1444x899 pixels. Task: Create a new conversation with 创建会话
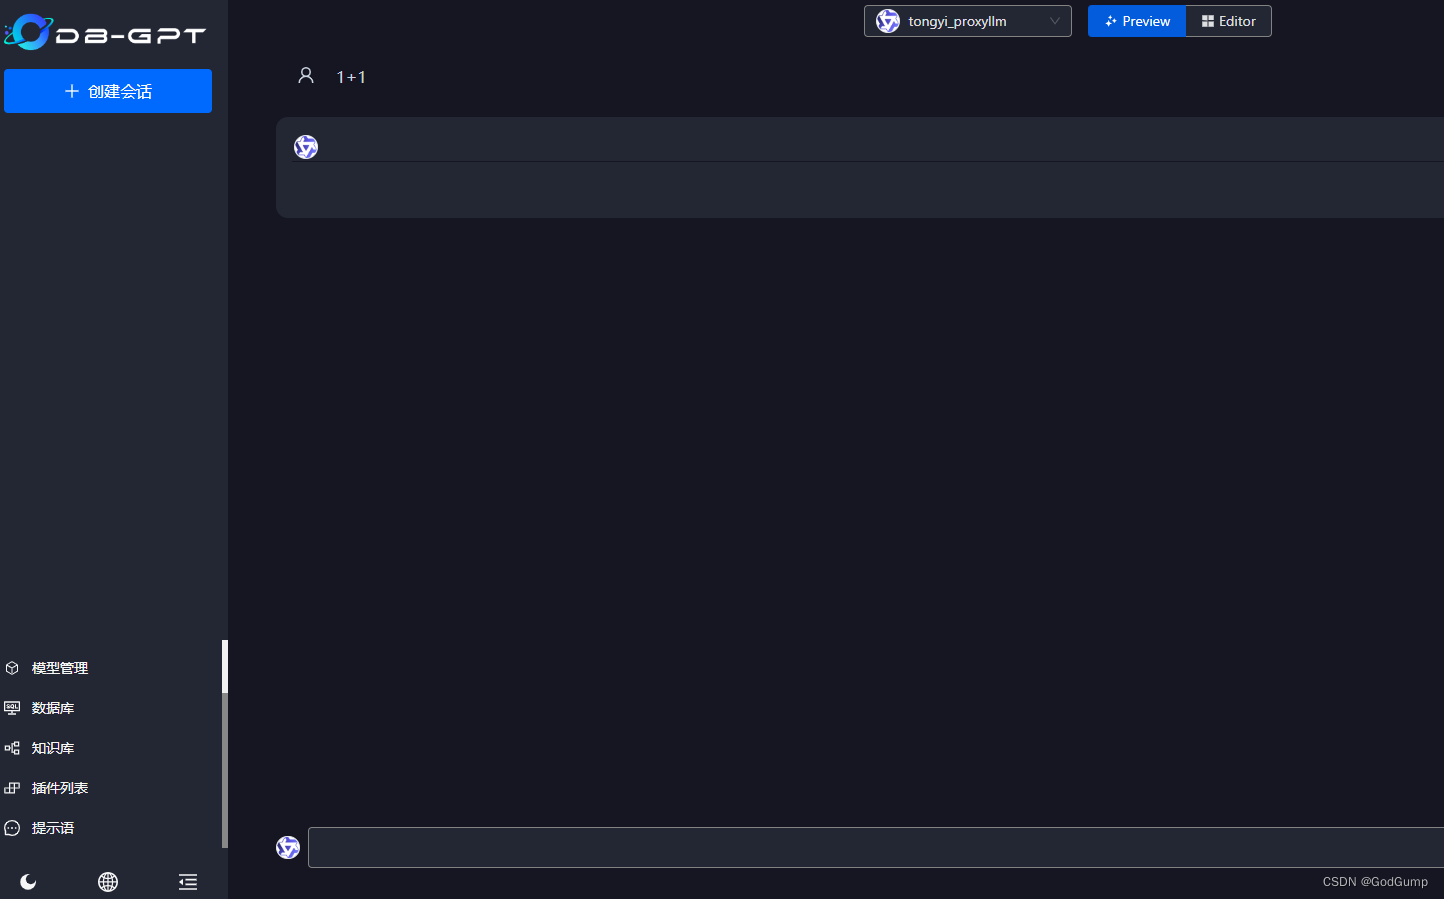108,91
